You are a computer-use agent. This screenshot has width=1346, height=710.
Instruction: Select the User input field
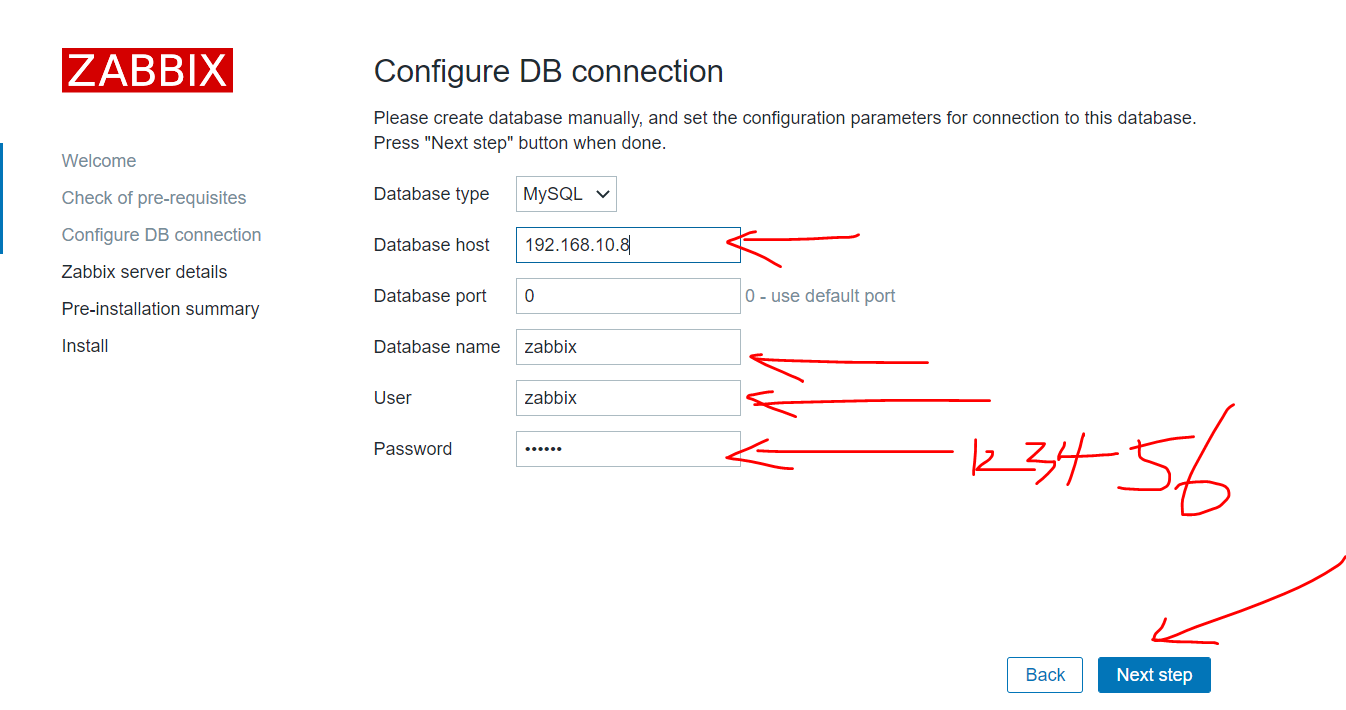coord(627,398)
